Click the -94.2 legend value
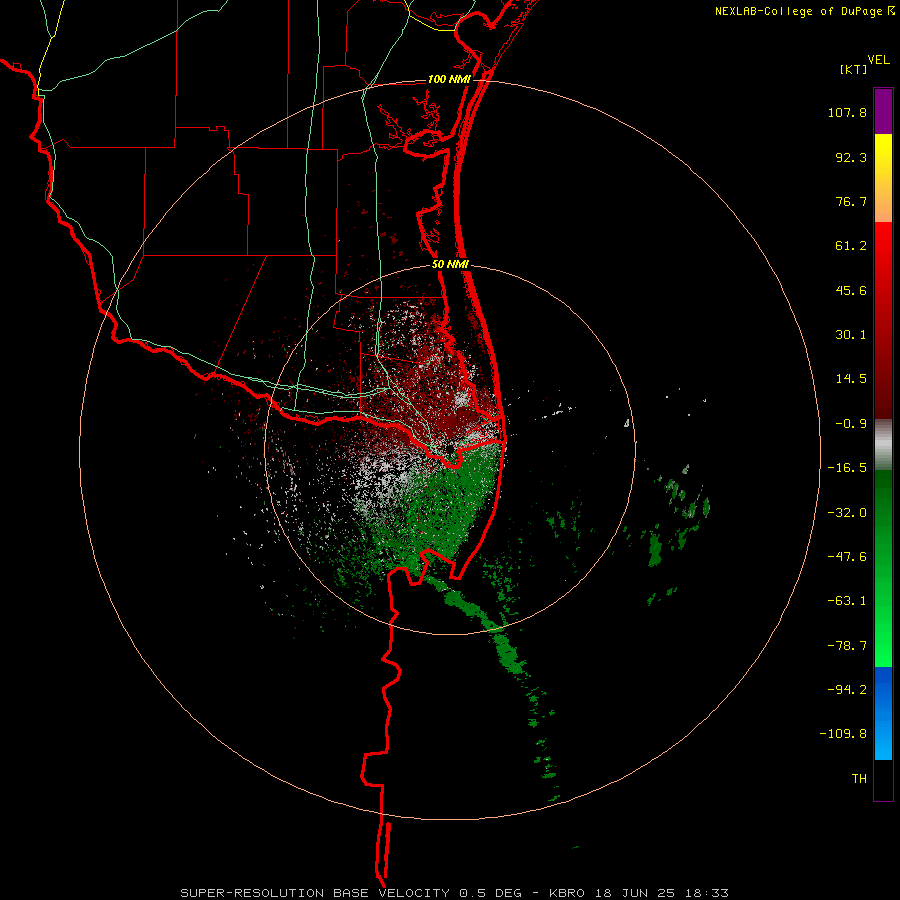The image size is (900, 900). click(847, 689)
